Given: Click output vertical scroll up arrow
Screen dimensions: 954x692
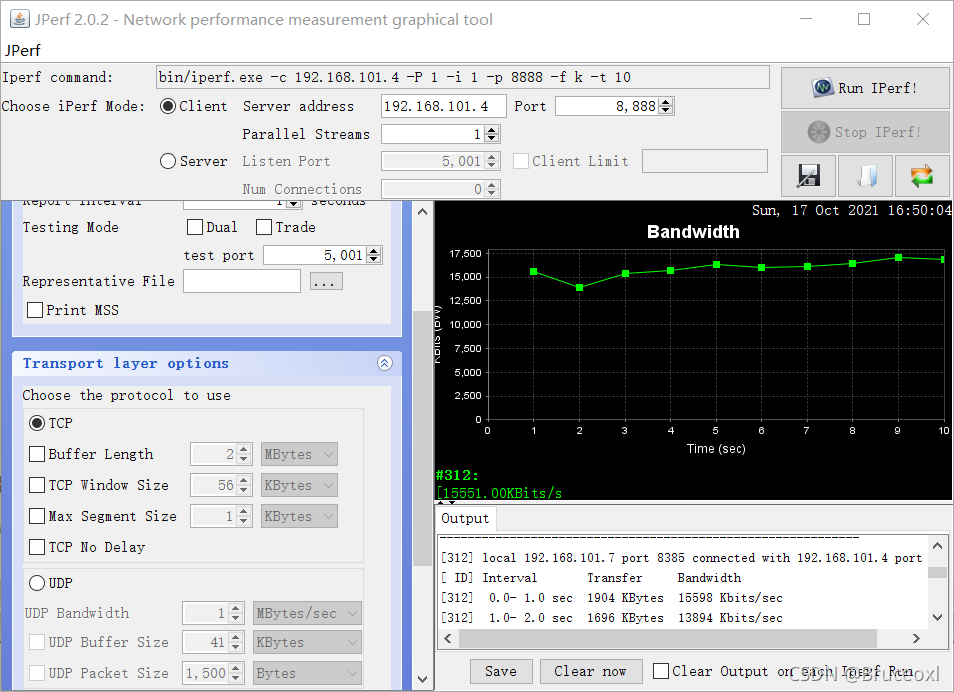Looking at the screenshot, I should point(938,546).
